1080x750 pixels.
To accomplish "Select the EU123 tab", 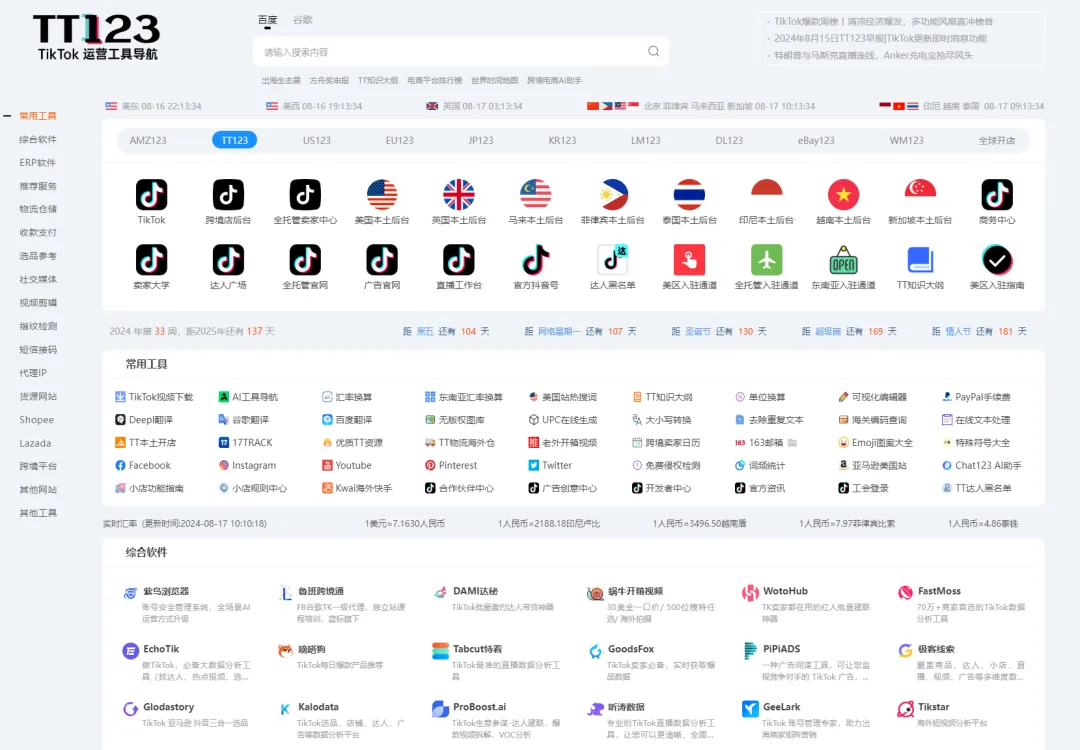I will [x=399, y=140].
